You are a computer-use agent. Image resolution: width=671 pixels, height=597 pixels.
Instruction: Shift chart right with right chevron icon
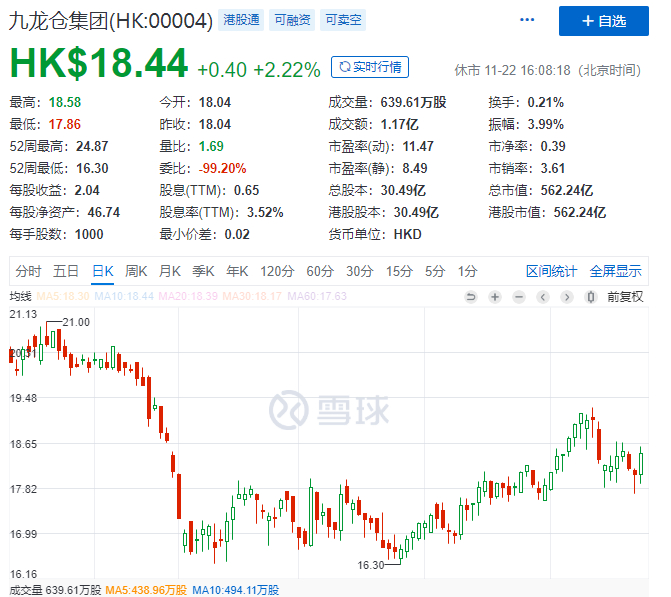point(567,297)
